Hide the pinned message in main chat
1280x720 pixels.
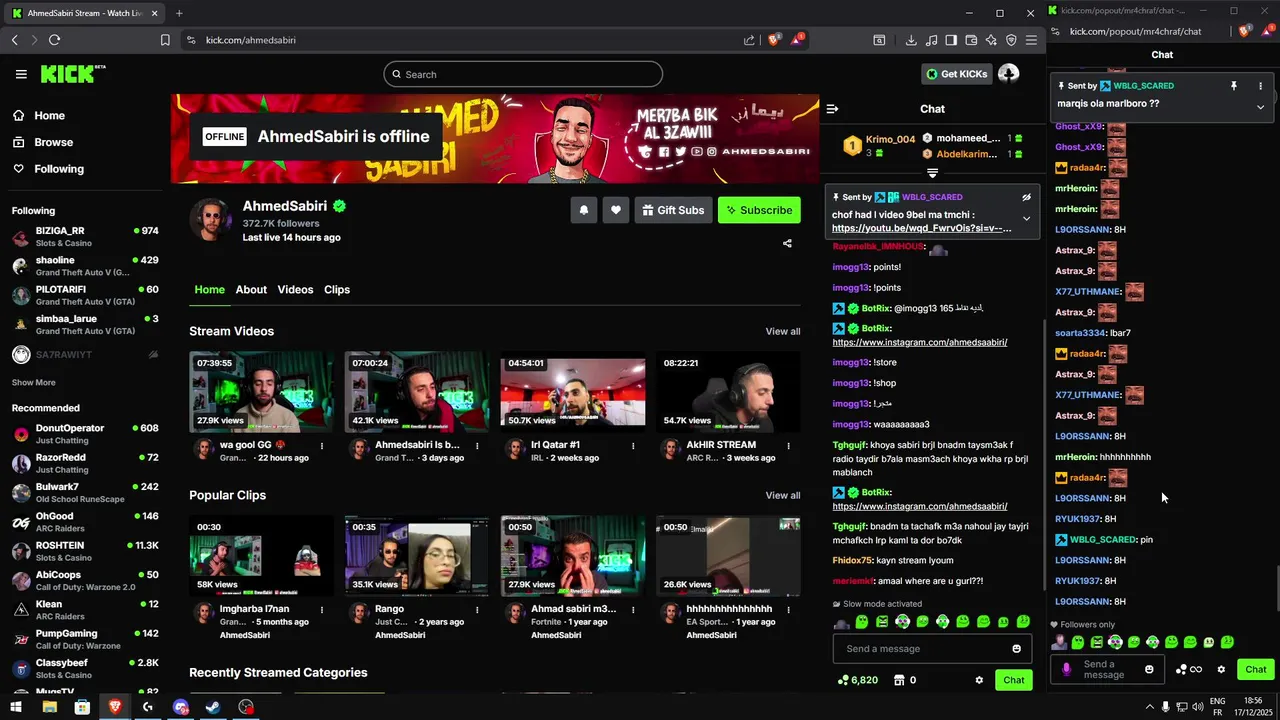1026,197
